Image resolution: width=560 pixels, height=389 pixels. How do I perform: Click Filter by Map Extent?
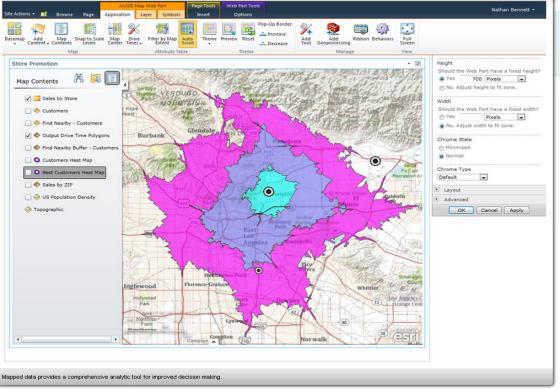point(162,33)
